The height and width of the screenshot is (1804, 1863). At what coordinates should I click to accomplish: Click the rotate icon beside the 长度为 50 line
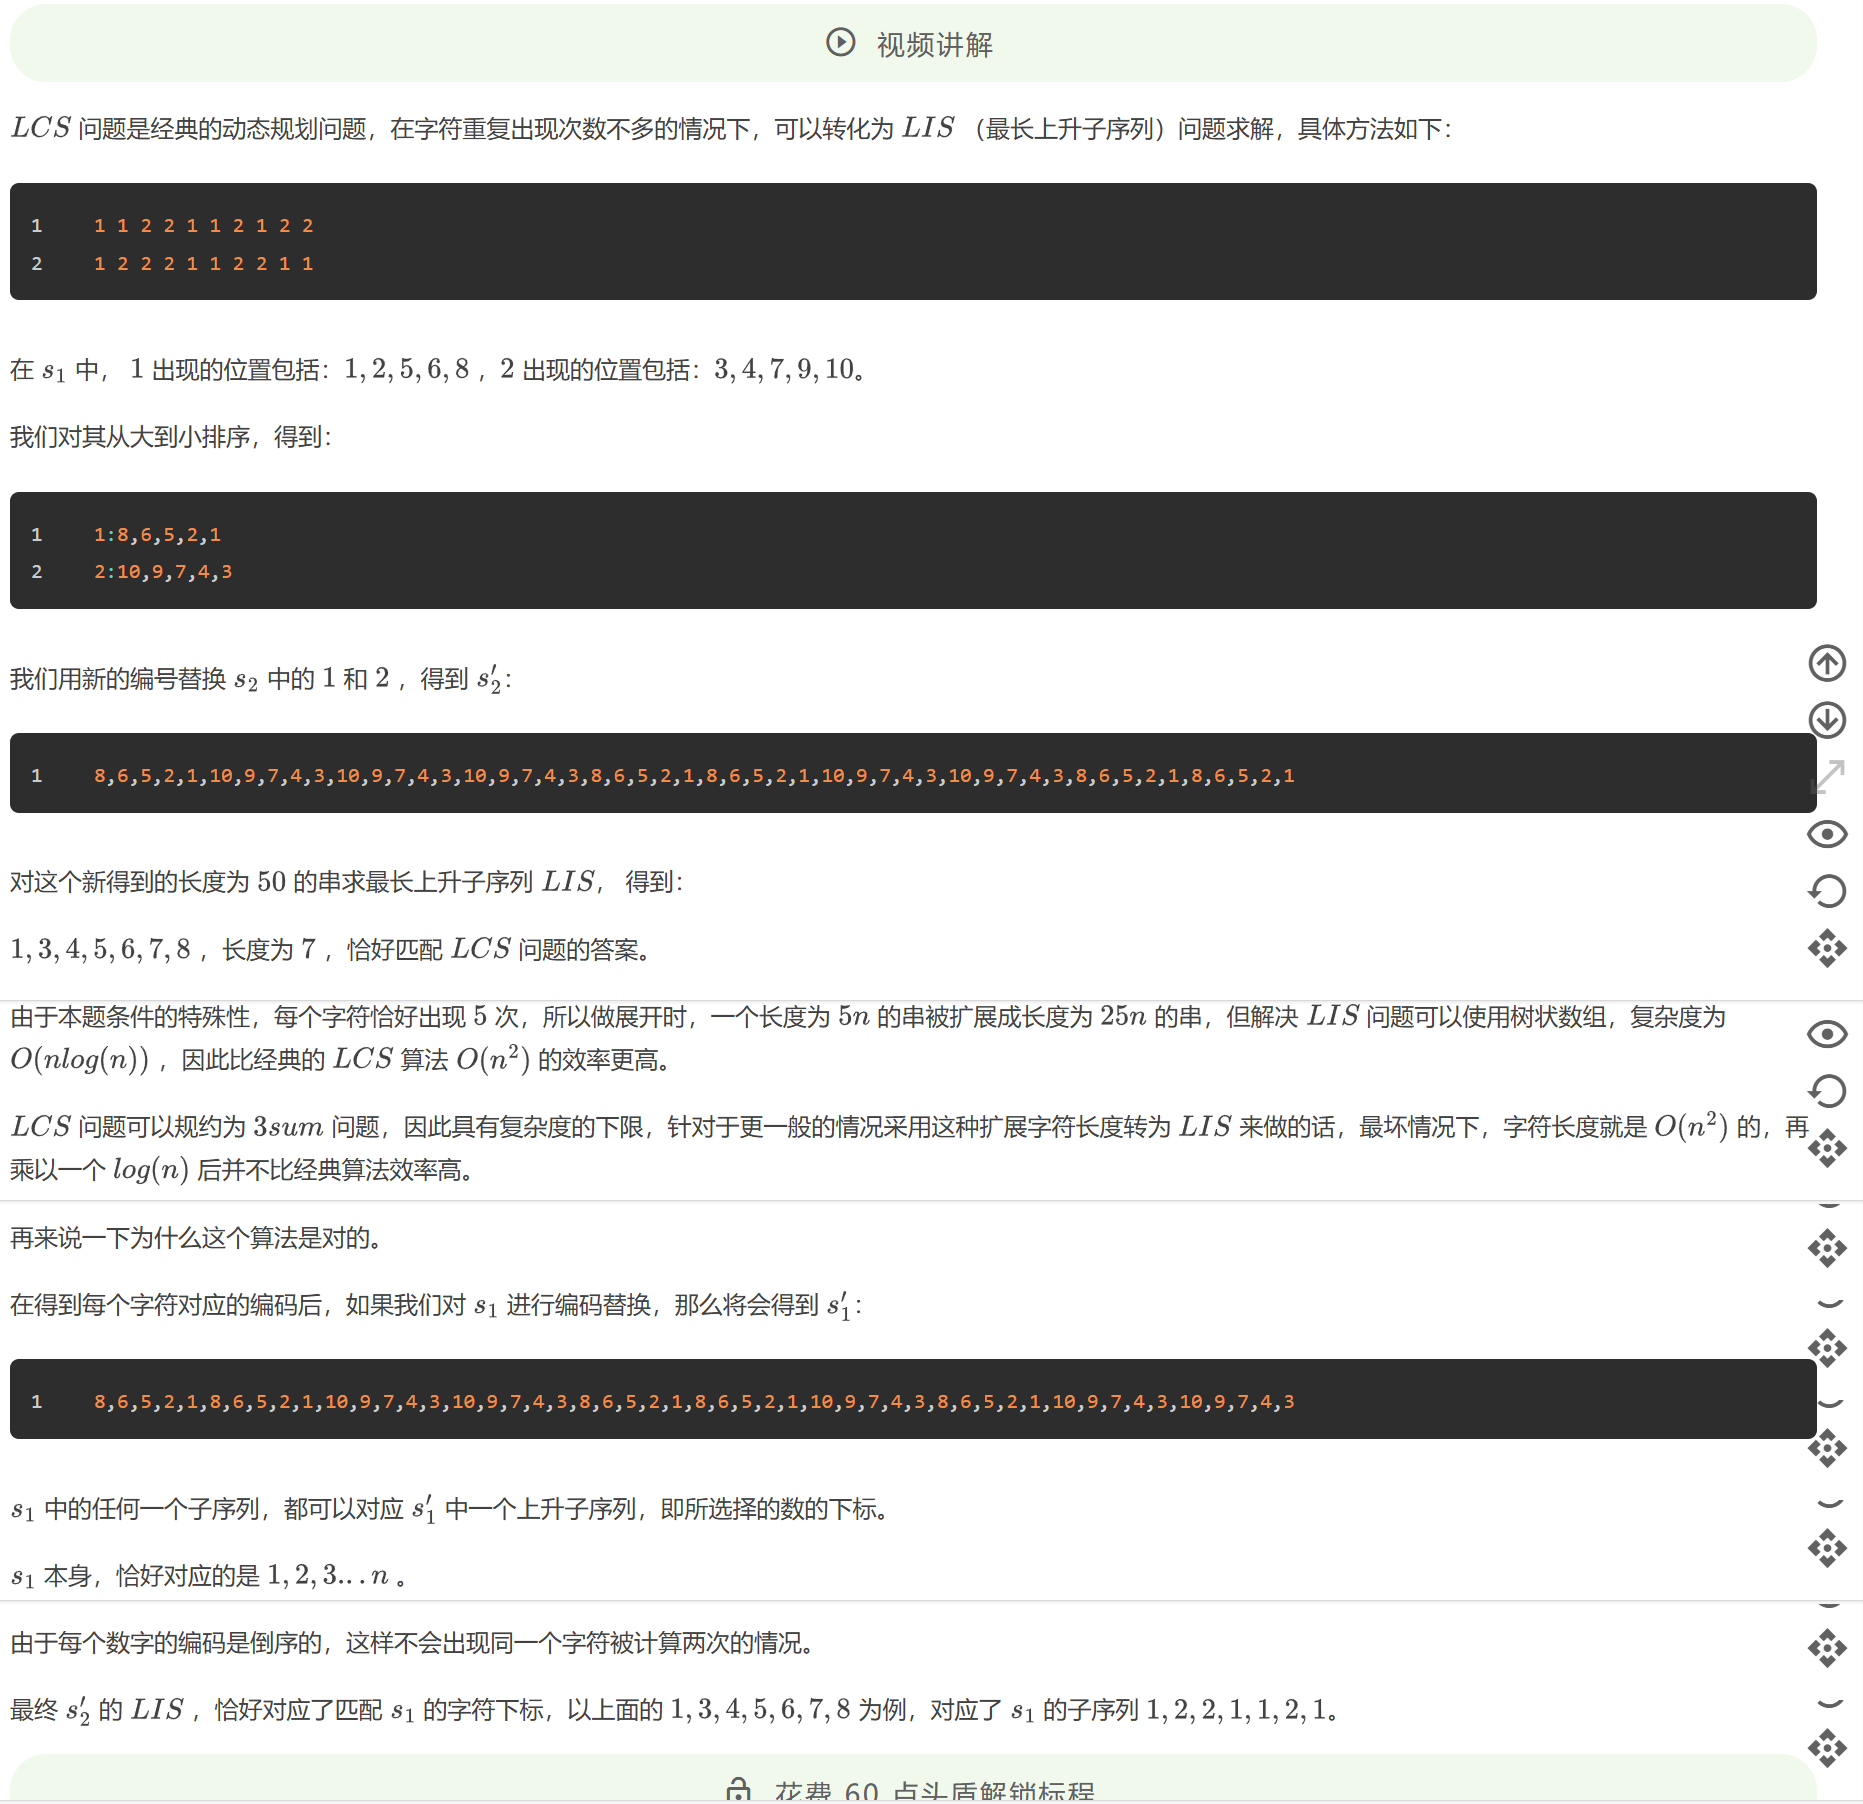(x=1827, y=891)
